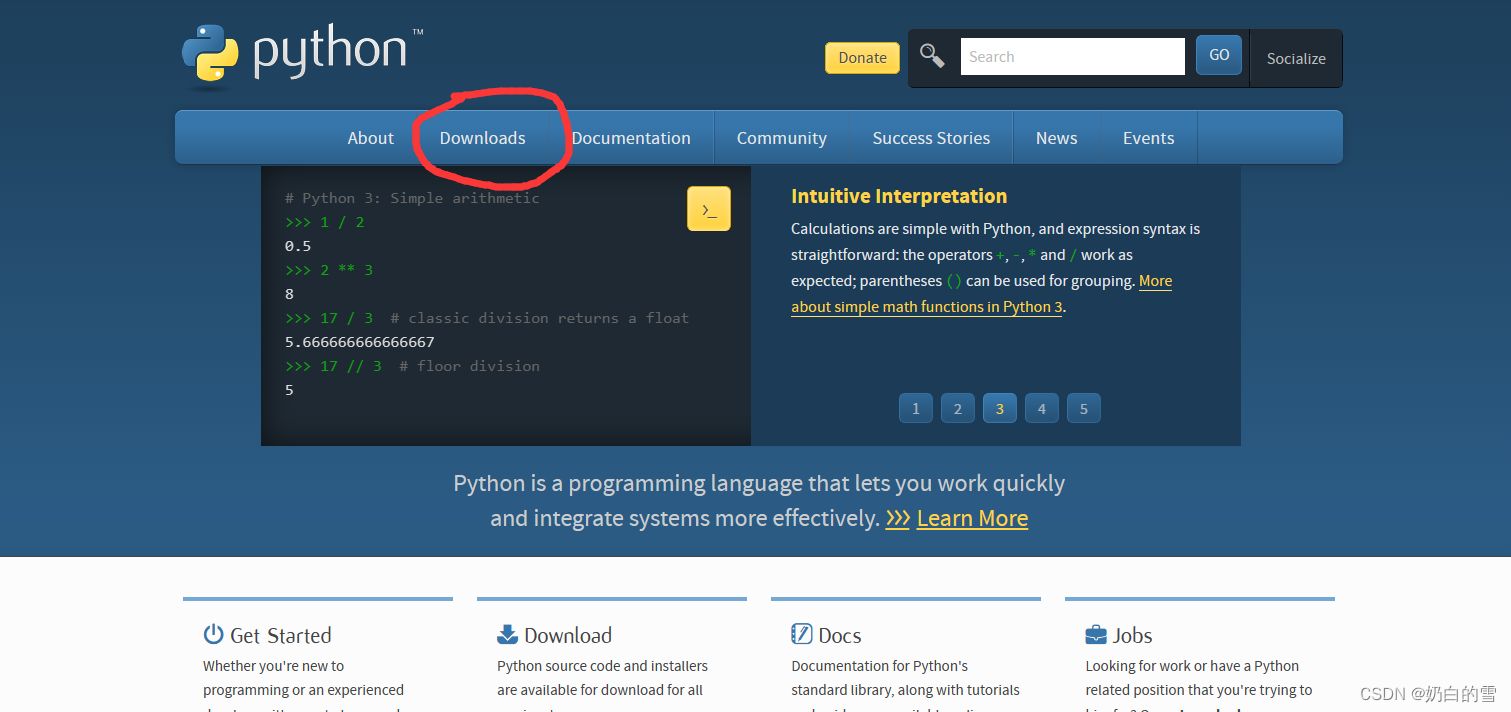Open the Downloads menu
Screen dimensions: 1511x712
pyautogui.click(x=483, y=138)
